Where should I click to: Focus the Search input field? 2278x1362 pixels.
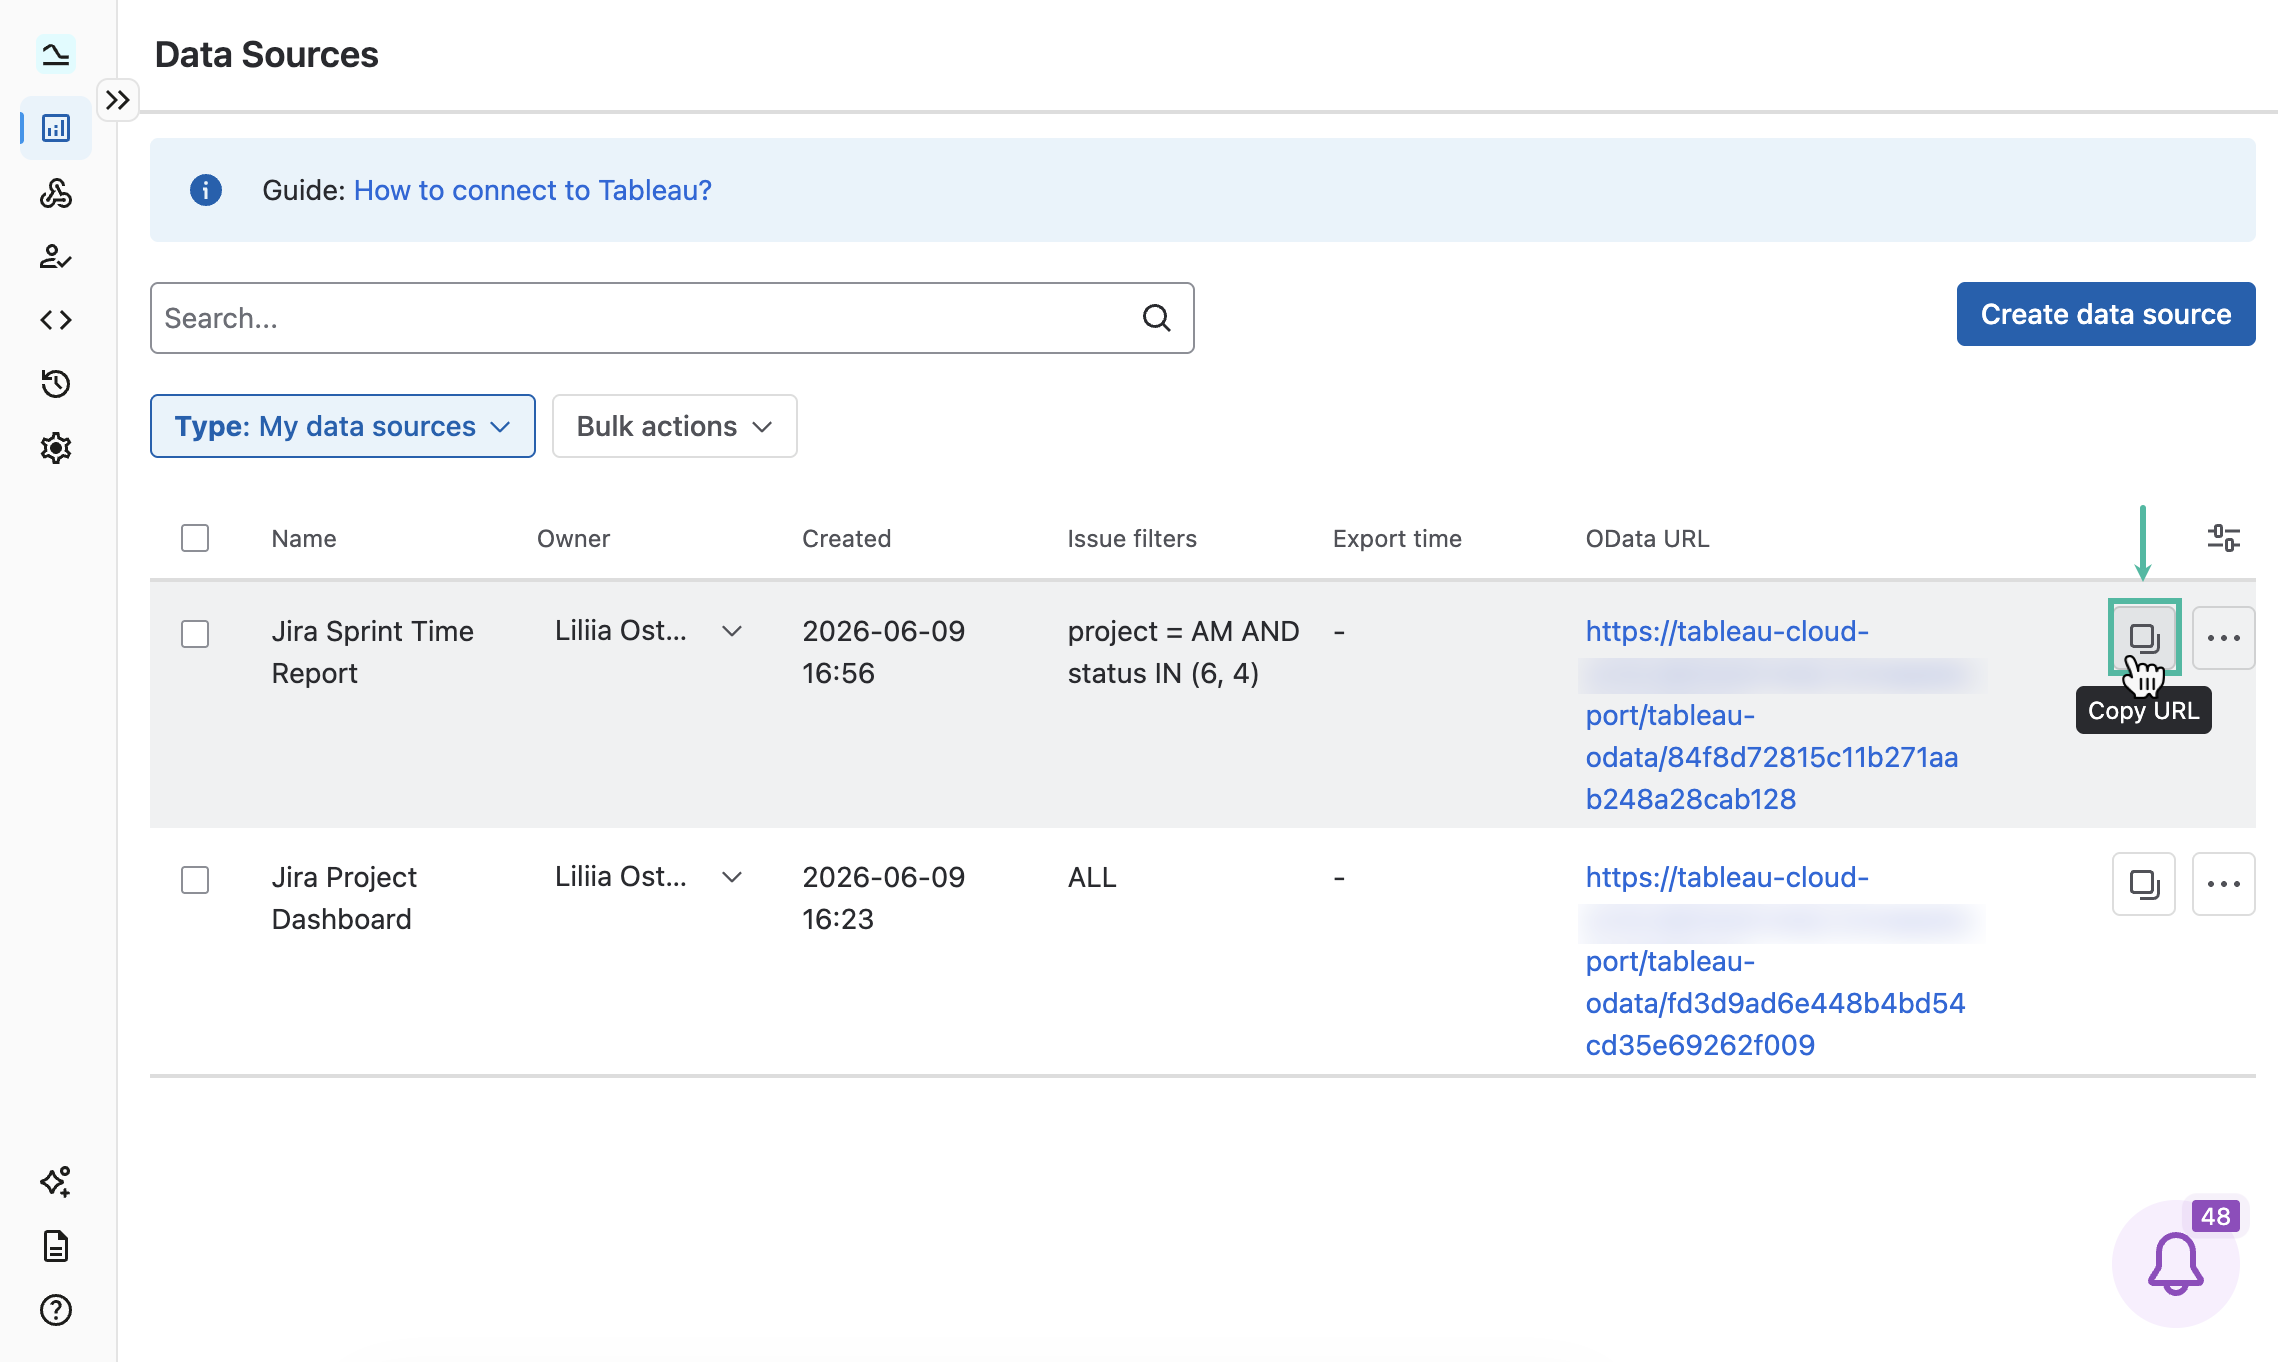pos(672,318)
